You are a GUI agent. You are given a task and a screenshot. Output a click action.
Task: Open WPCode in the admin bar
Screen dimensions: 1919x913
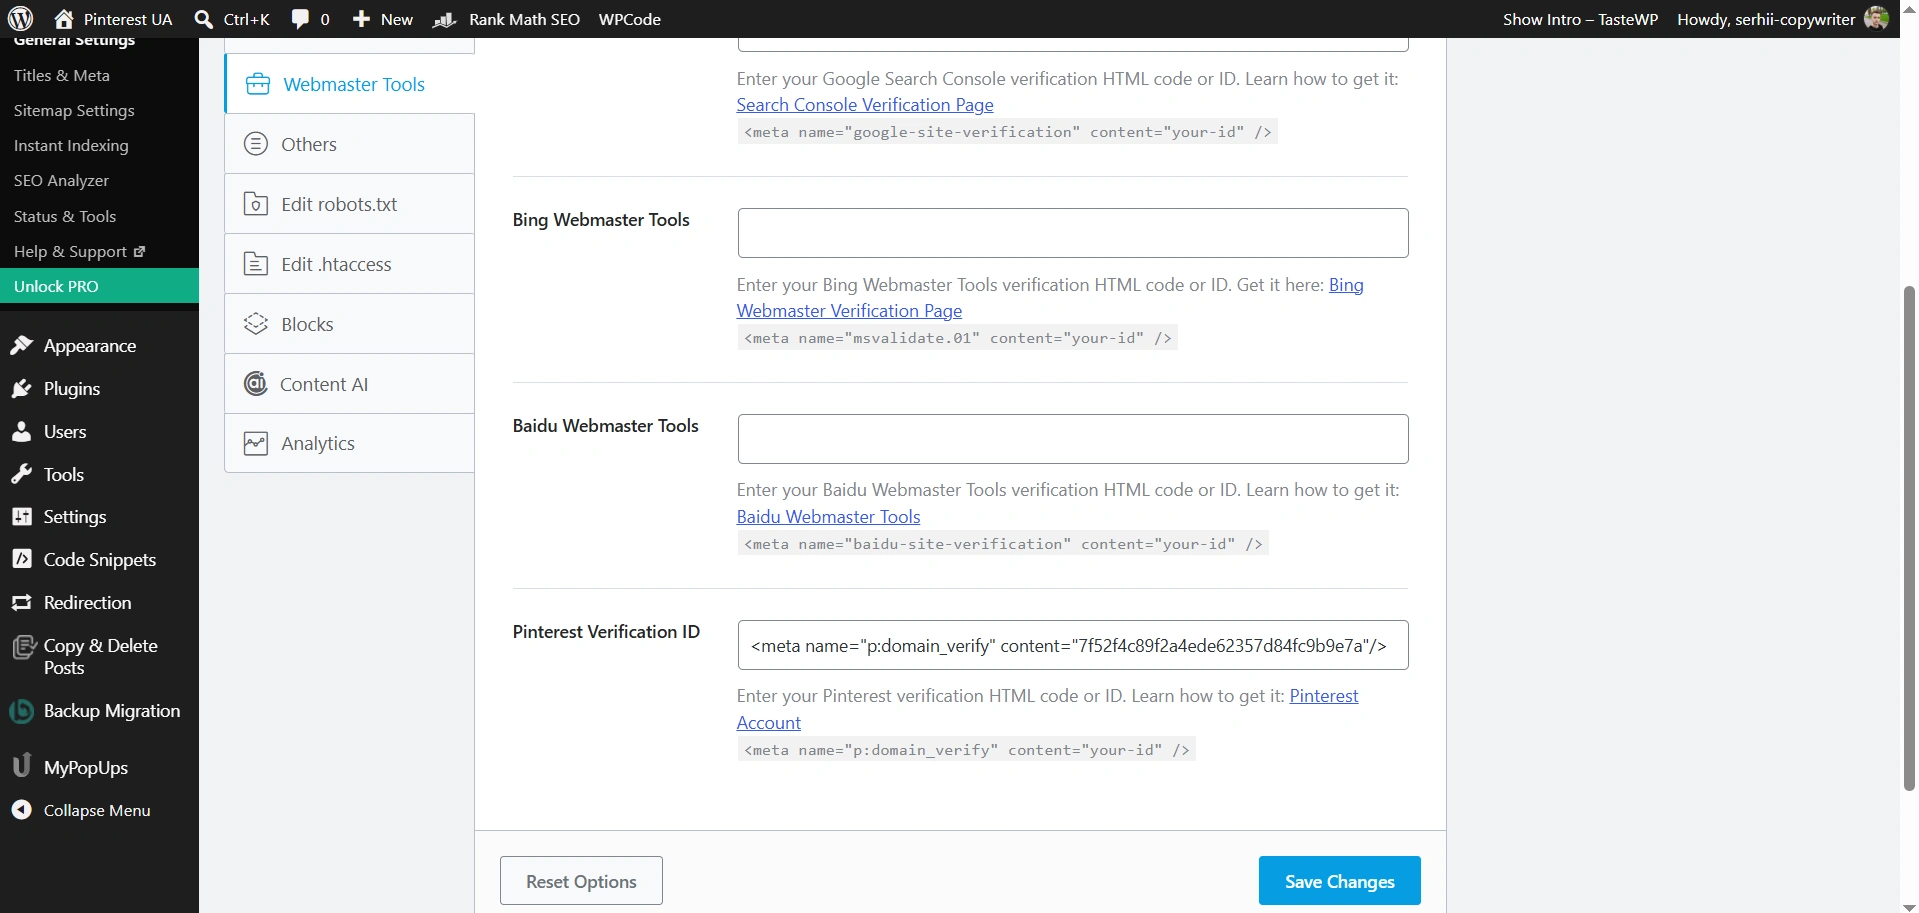coord(629,19)
